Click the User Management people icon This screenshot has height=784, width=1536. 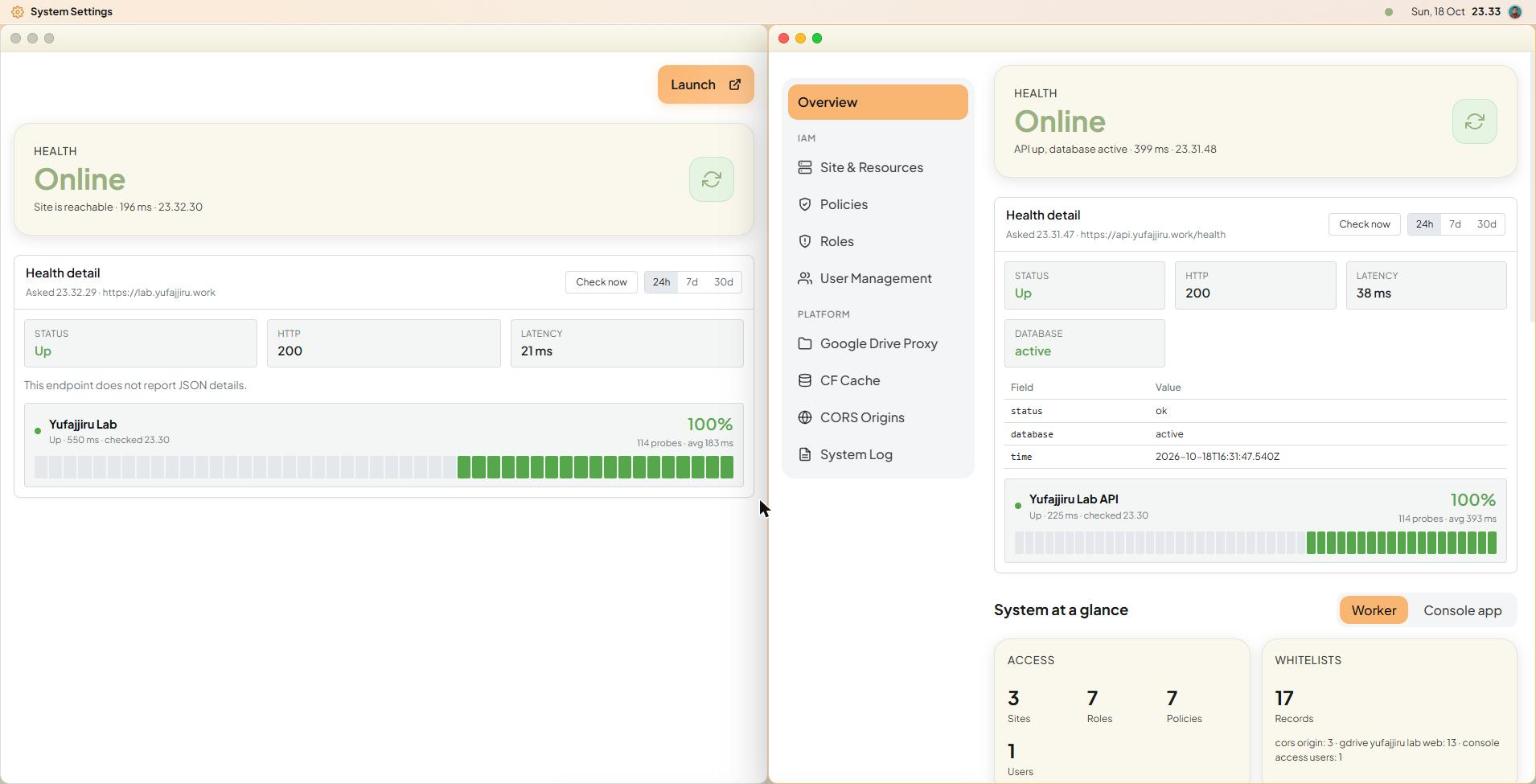[x=805, y=278]
